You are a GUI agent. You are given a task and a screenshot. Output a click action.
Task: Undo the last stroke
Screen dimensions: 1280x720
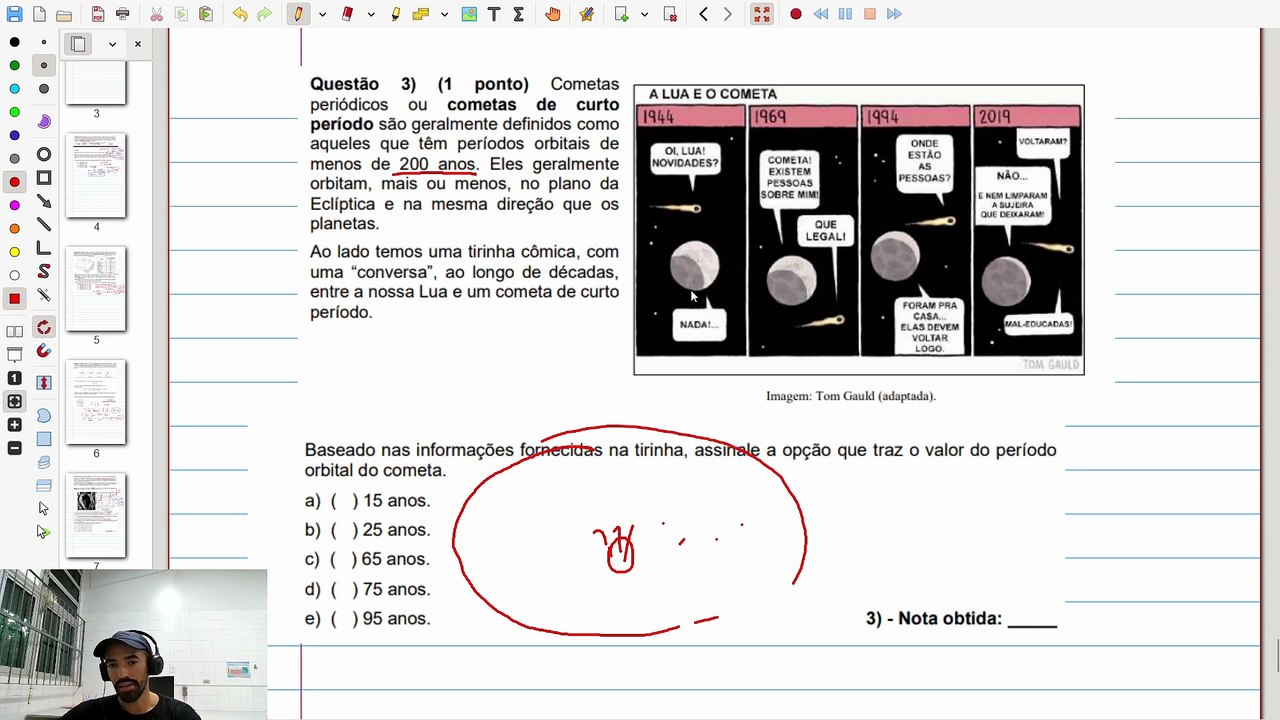click(x=240, y=14)
